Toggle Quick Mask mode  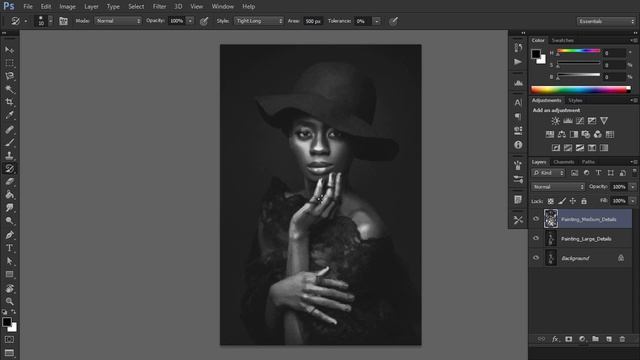click(x=9, y=340)
